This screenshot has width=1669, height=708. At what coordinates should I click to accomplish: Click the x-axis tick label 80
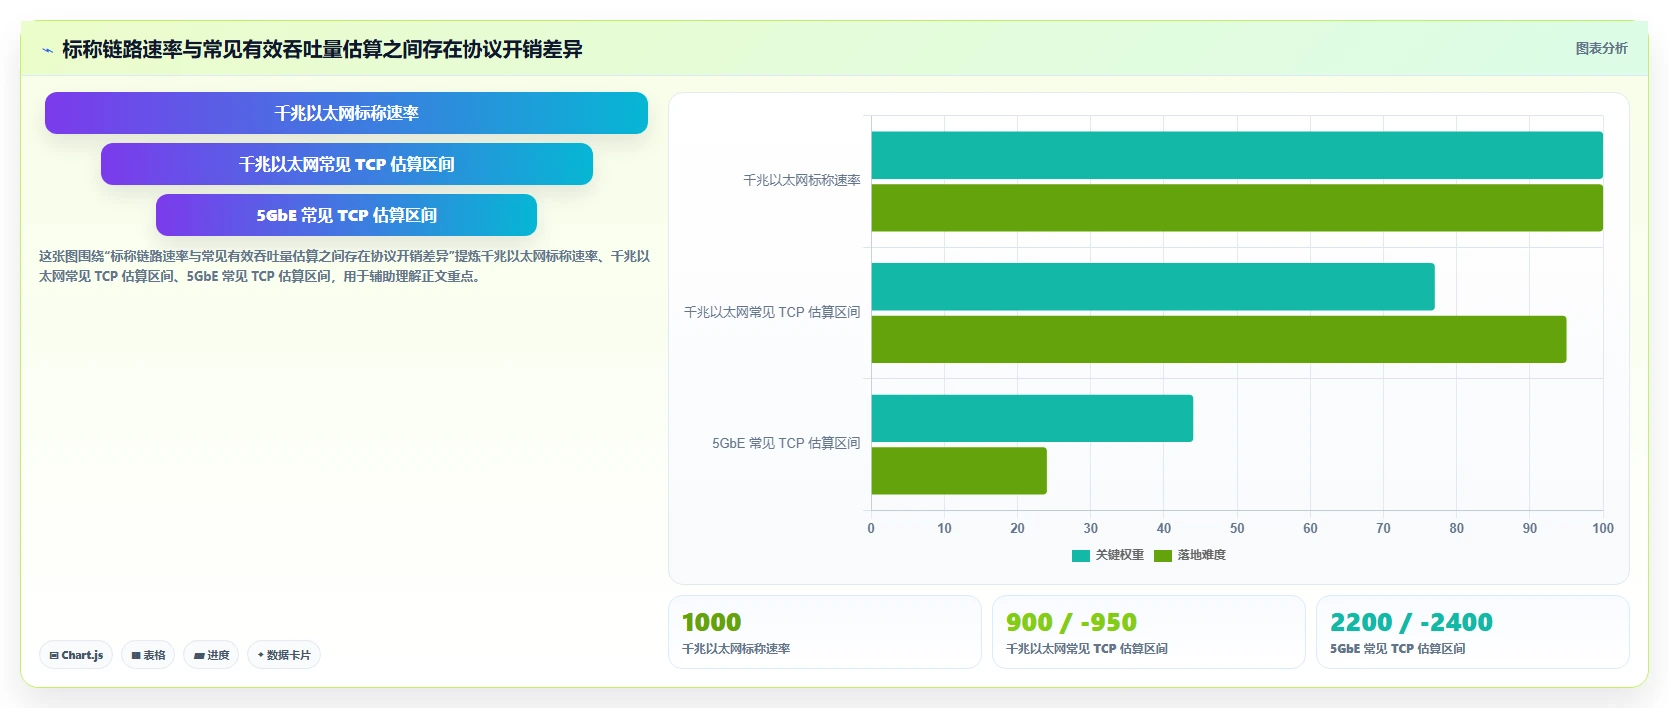click(x=1456, y=528)
